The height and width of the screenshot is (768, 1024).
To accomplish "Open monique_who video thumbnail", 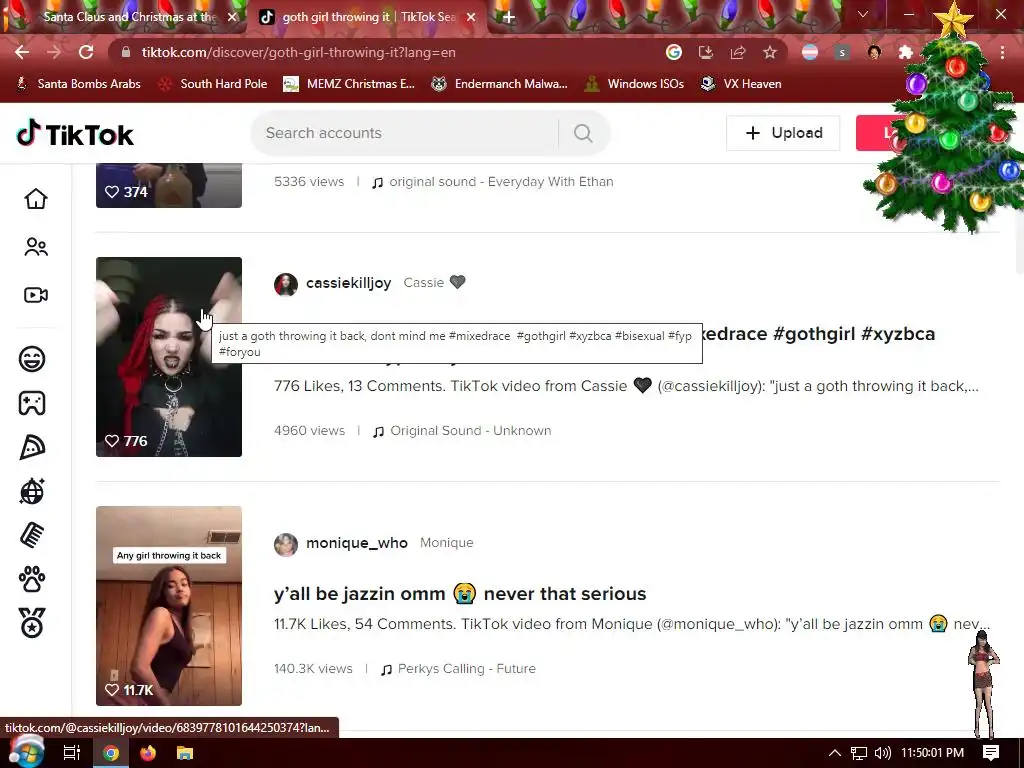I will pyautogui.click(x=168, y=606).
